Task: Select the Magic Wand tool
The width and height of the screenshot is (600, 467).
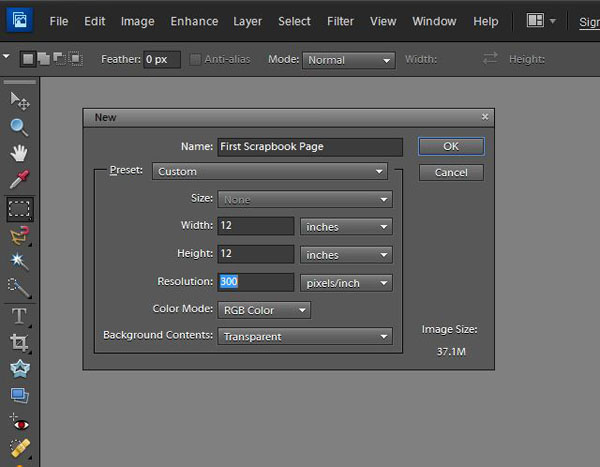Action: click(19, 261)
